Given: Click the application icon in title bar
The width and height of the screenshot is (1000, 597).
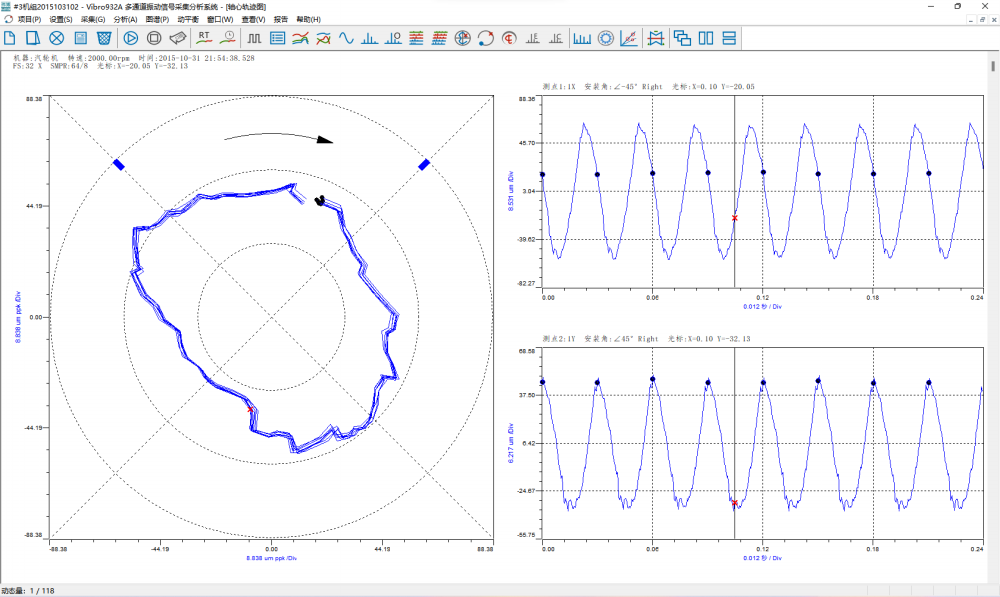Looking at the screenshot, I should pos(6,6).
